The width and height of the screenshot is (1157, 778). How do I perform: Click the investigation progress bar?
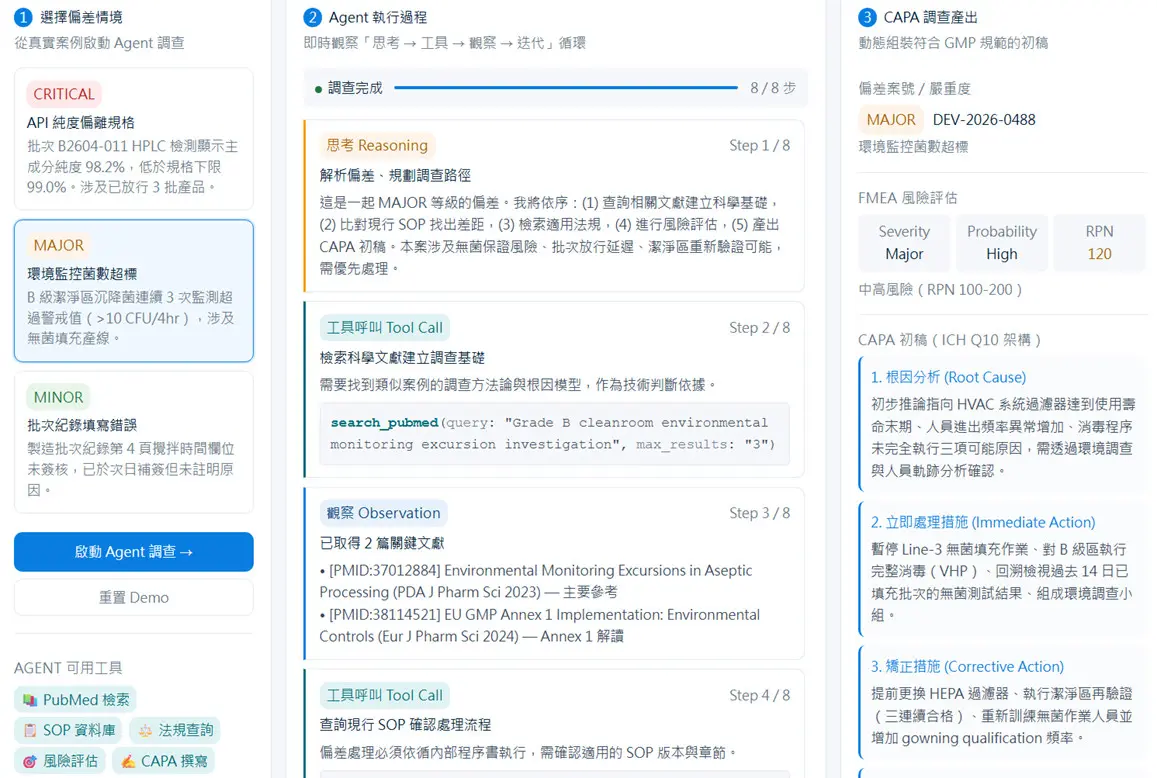point(566,88)
